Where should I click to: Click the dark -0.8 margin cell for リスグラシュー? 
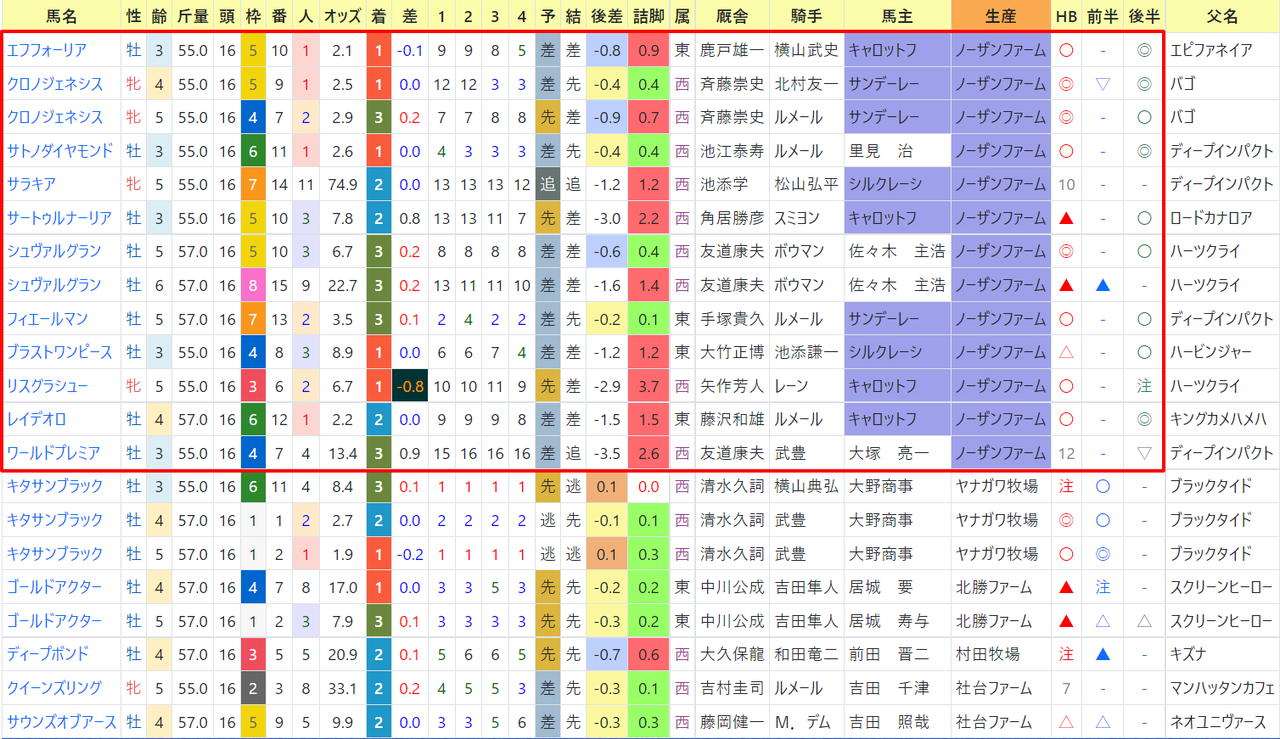(409, 386)
